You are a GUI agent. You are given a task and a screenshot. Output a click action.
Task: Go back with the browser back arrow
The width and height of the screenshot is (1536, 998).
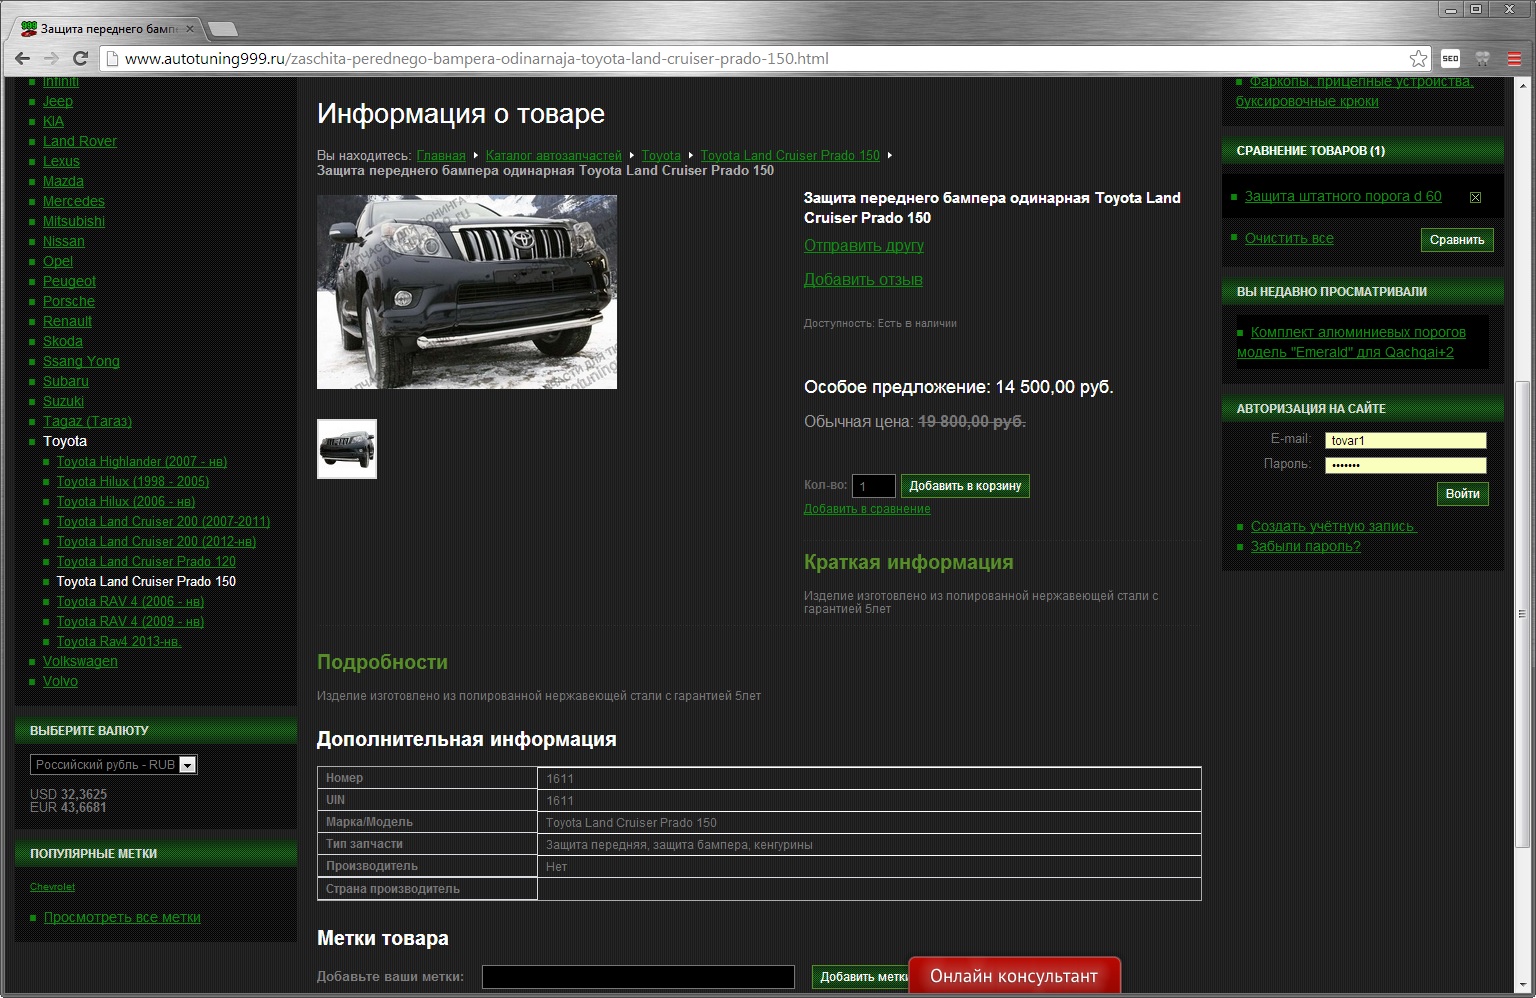pos(22,59)
